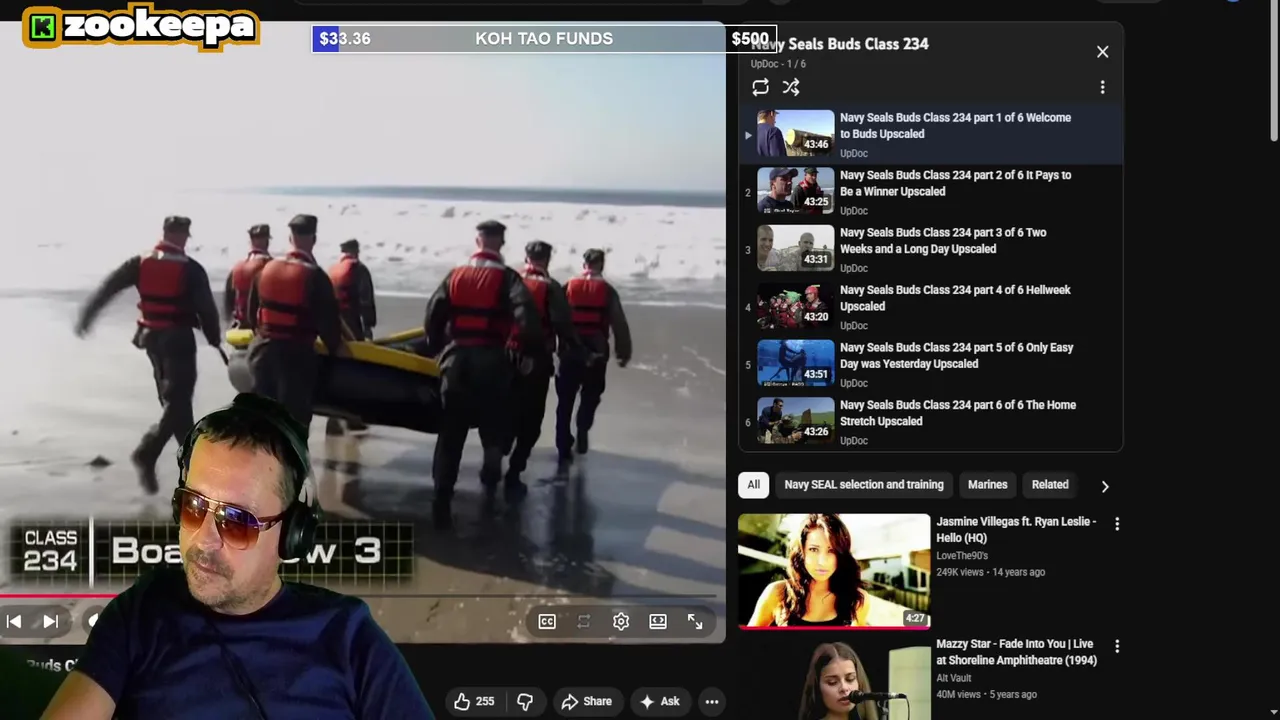Open part 4 Hellweek thumbnail
Image resolution: width=1280 pixels, height=720 pixels.
pos(795,306)
